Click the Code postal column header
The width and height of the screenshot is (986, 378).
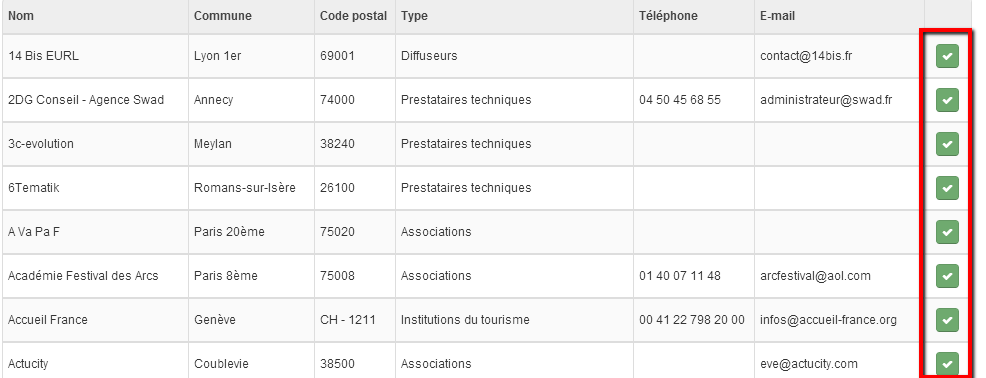(x=353, y=16)
